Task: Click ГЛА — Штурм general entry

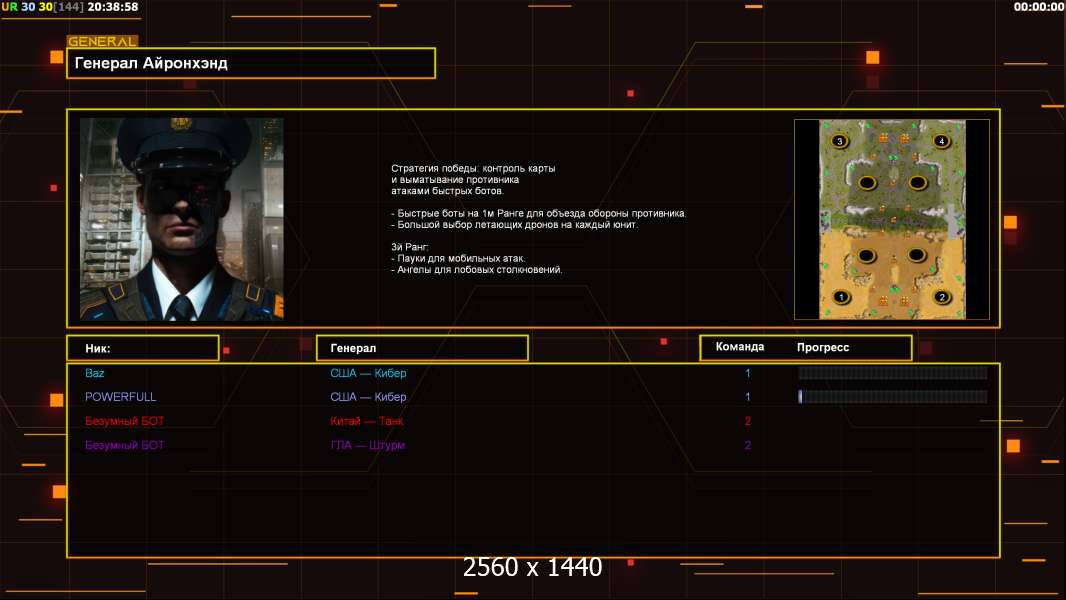Action: pos(367,445)
